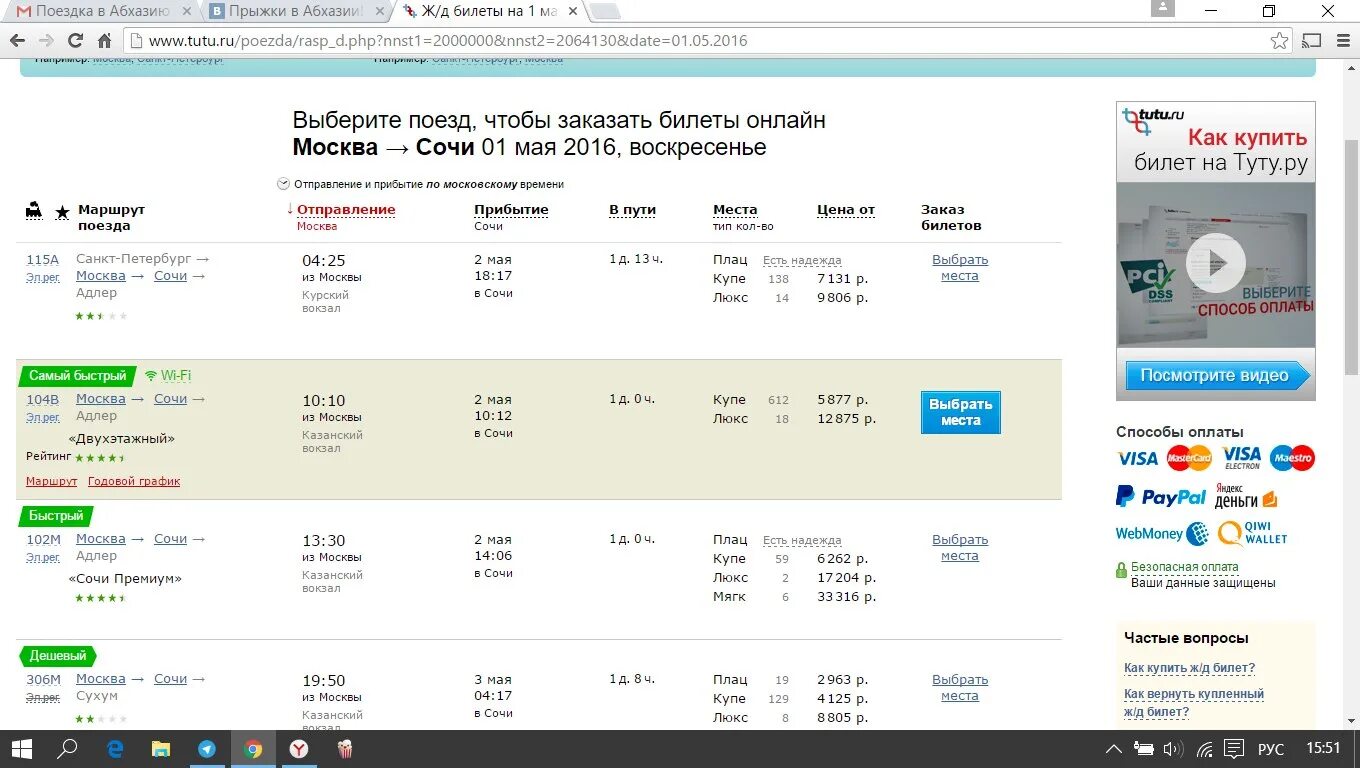Open Как вернуть купленный ж/д билет link
The height and width of the screenshot is (768, 1360).
(1194, 703)
